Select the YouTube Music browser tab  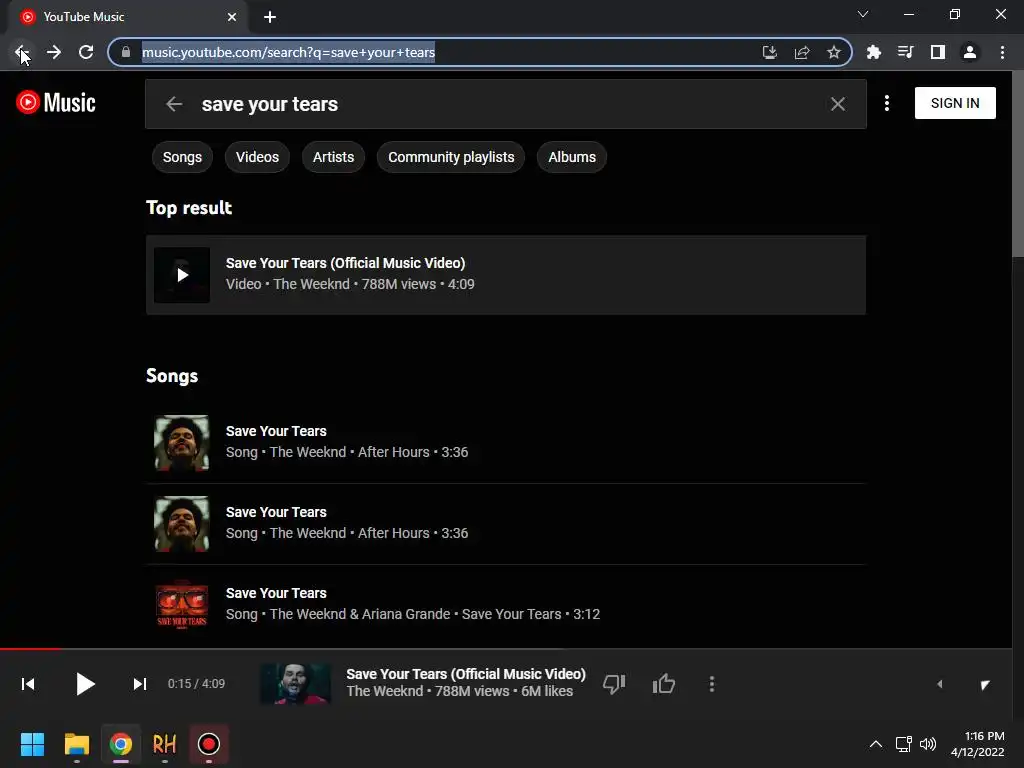click(x=128, y=17)
